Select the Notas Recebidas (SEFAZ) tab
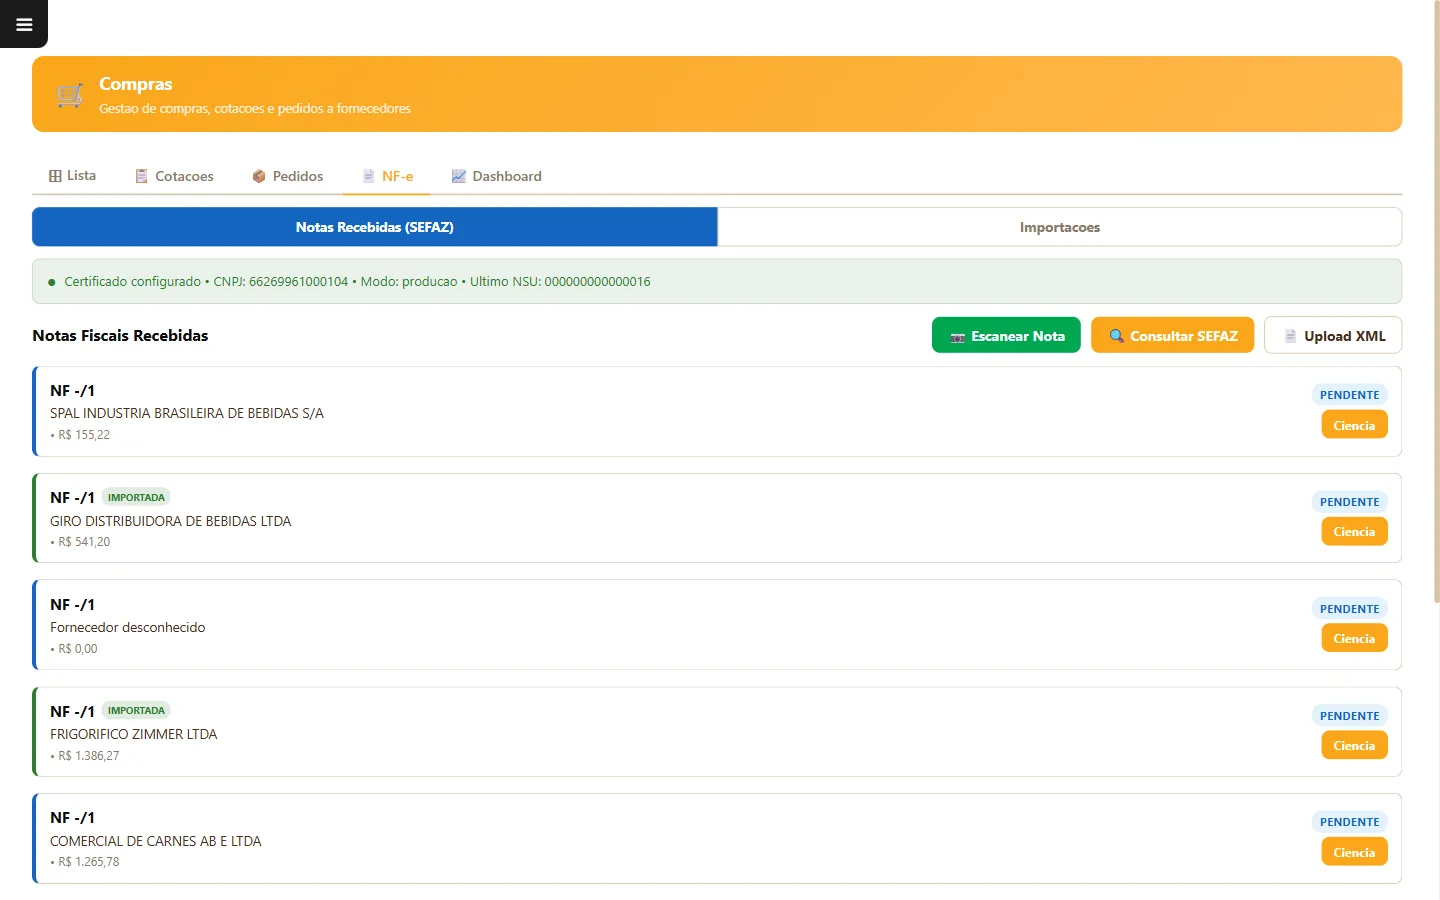The image size is (1440, 900). click(375, 227)
